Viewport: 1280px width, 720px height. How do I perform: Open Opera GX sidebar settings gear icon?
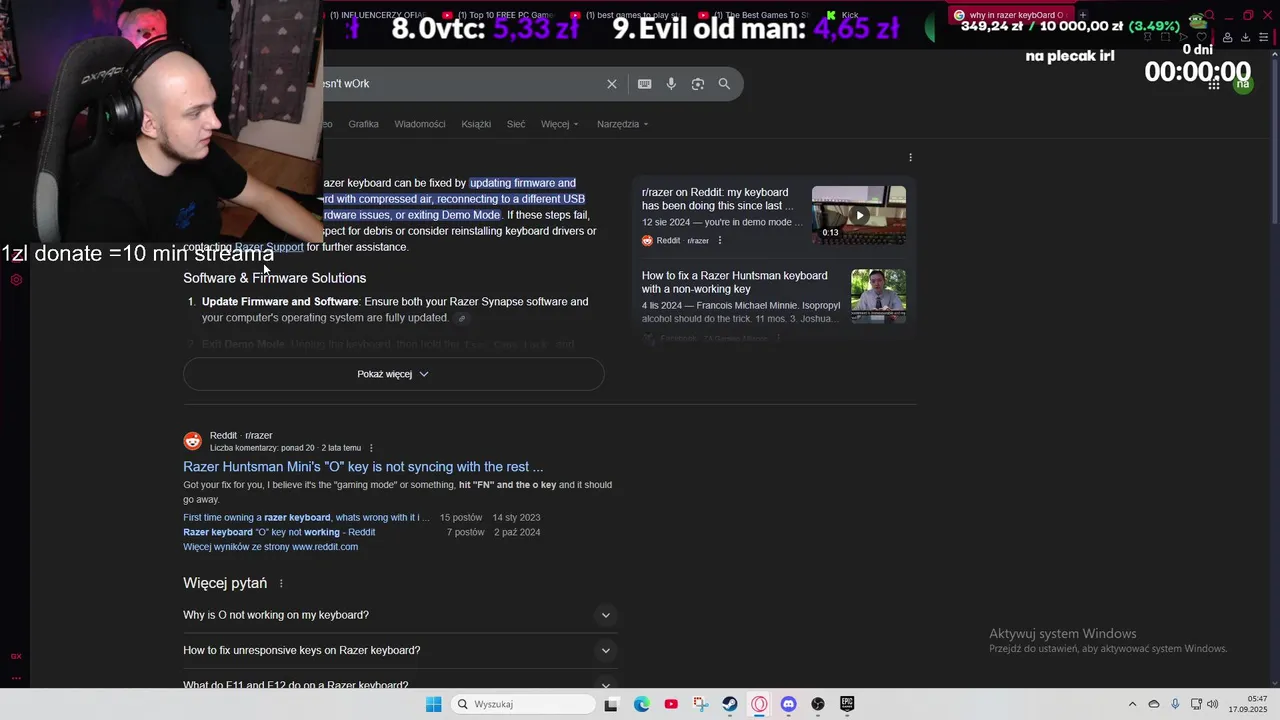coord(16,280)
